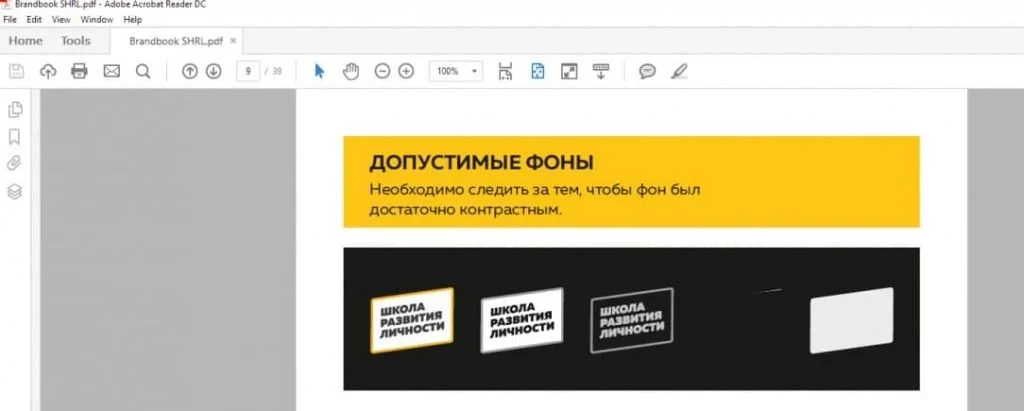Click the blank white card on black banner
Screen dimensions: 1024x411
point(852,320)
